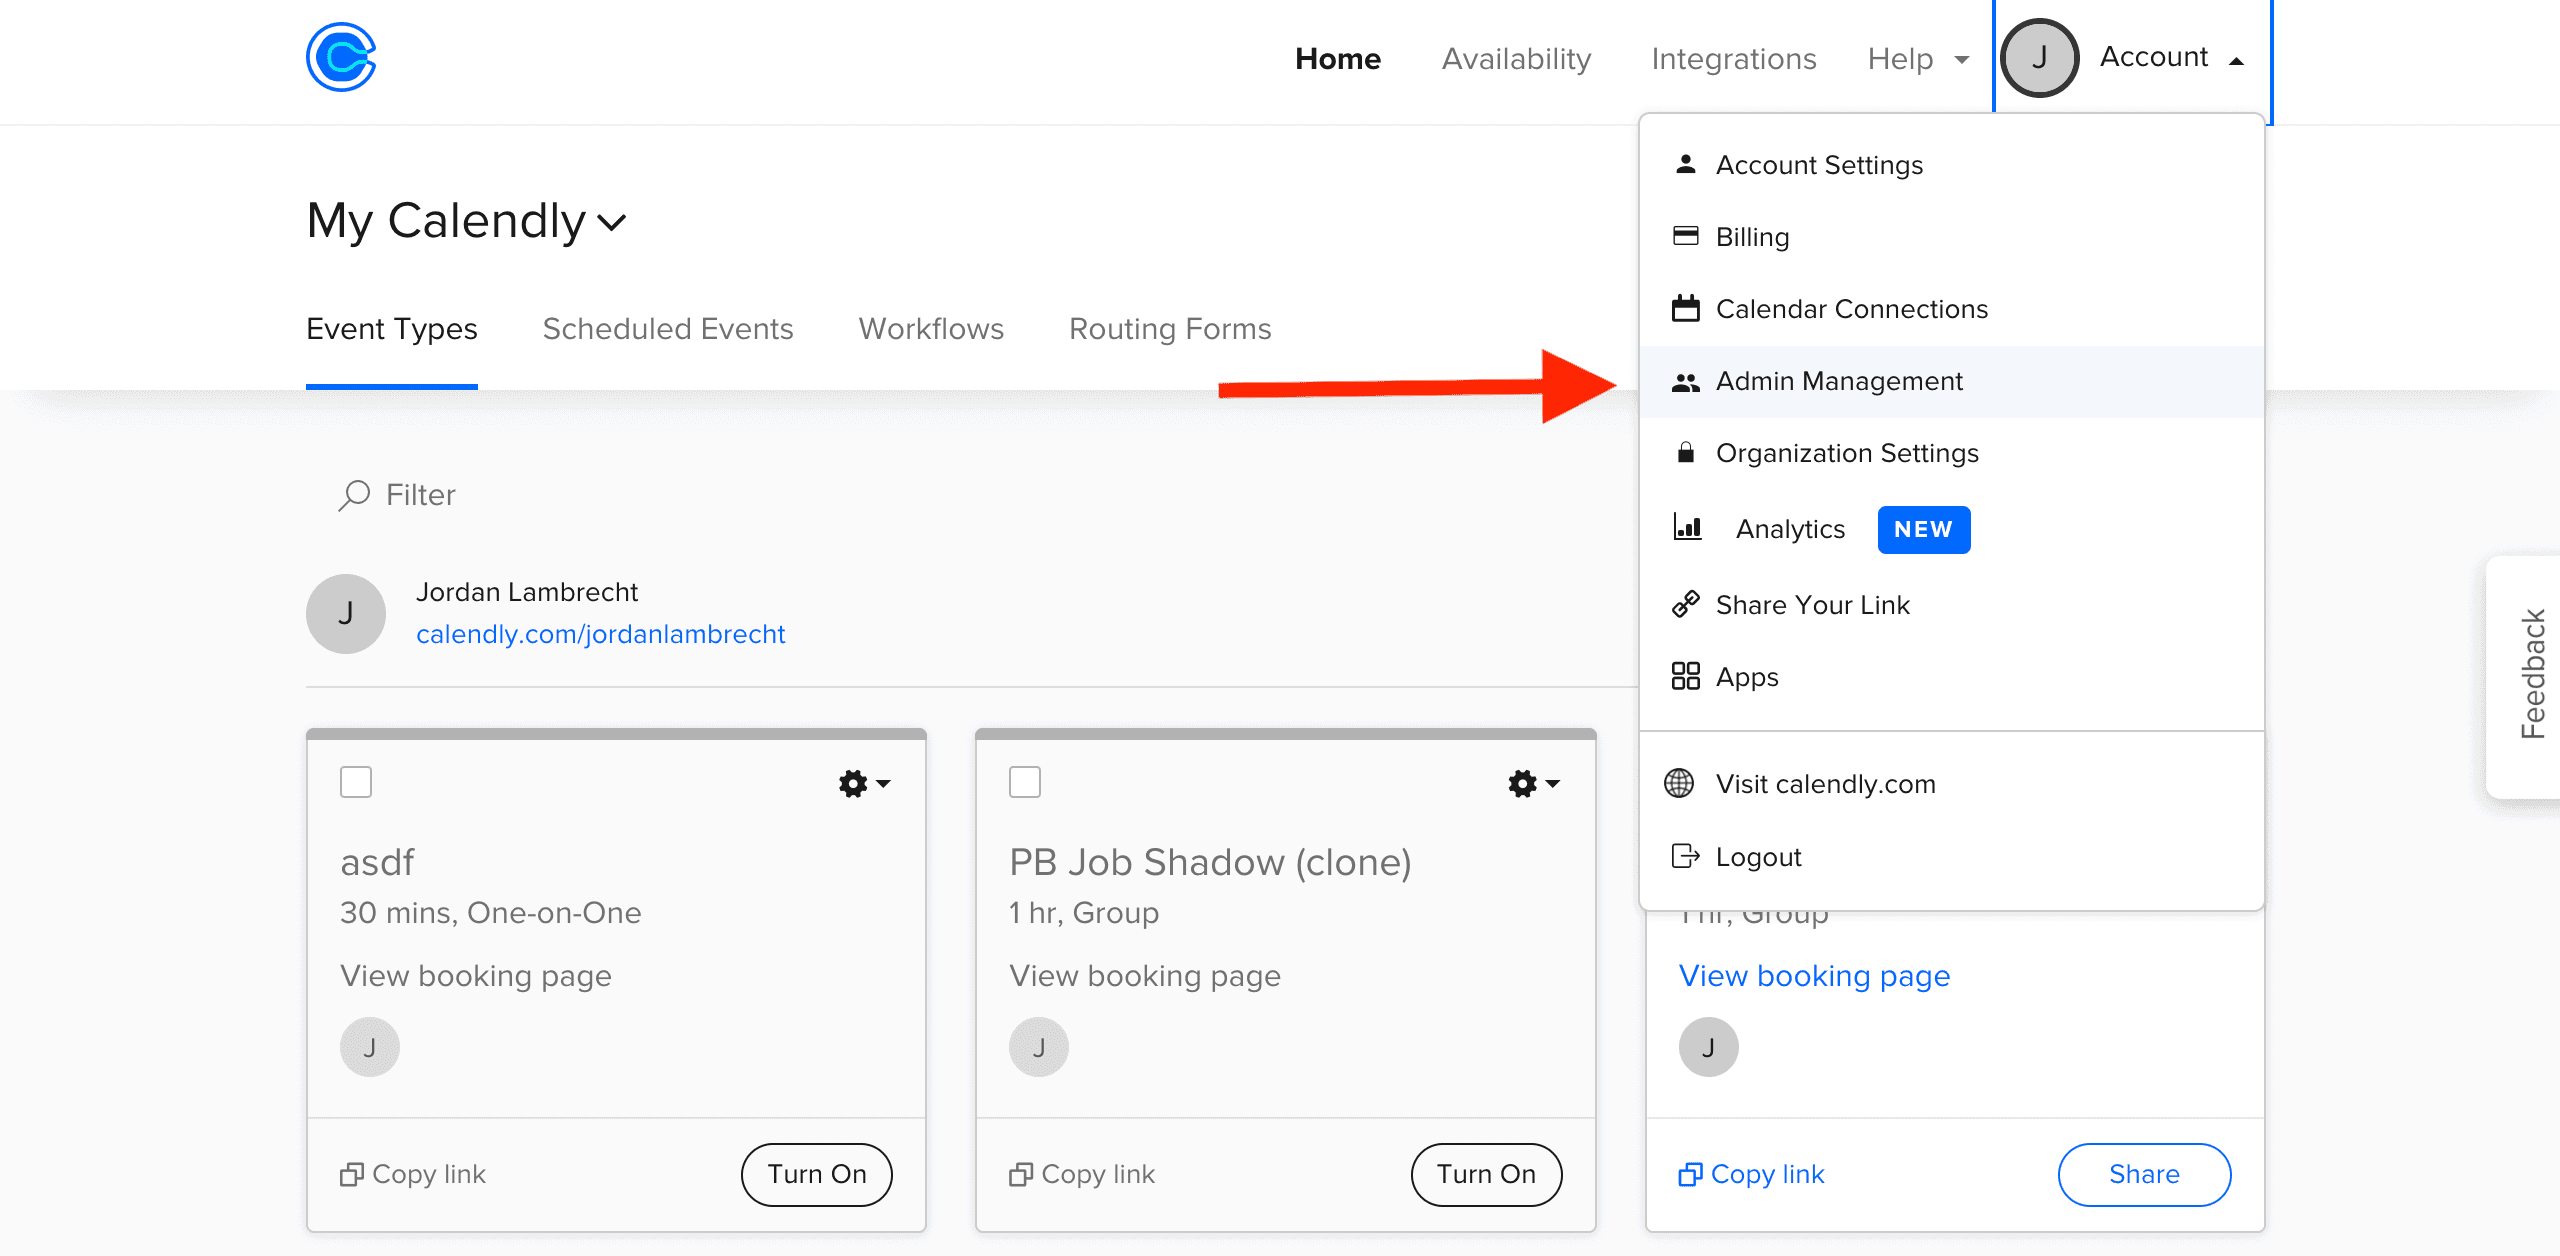Viewport: 2560px width, 1256px height.
Task: Select Calendar Connections menu item
Action: (1952, 309)
